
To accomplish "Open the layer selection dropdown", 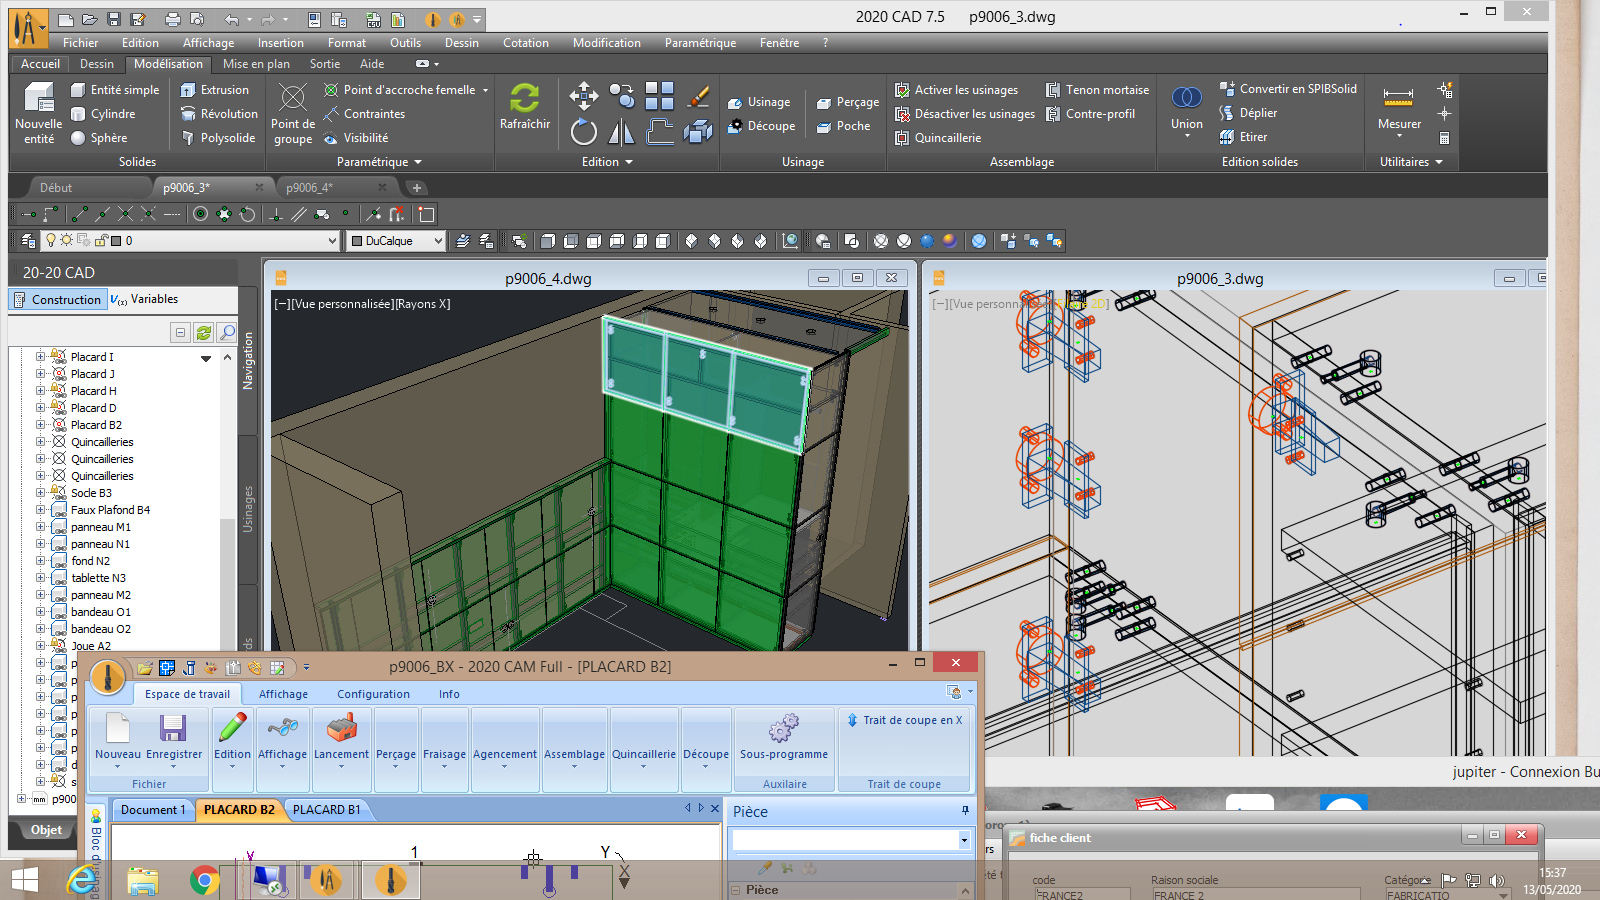I will [x=332, y=240].
